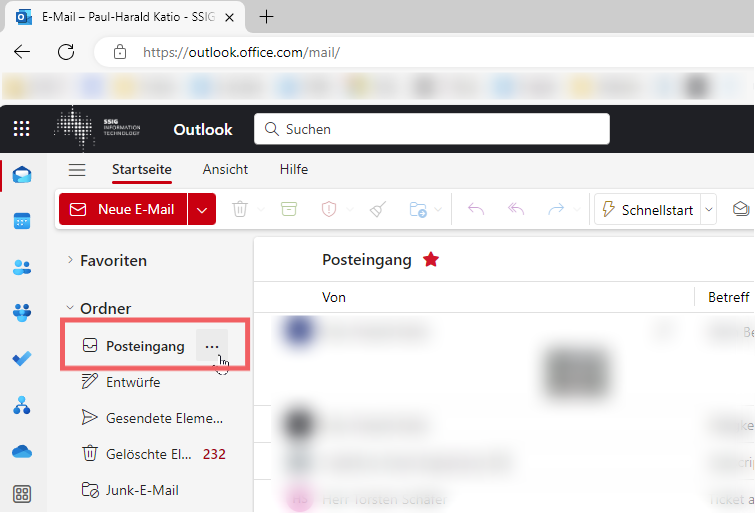Open the app launcher grid icon
Viewport: 755px width, 513px height.
click(22, 129)
